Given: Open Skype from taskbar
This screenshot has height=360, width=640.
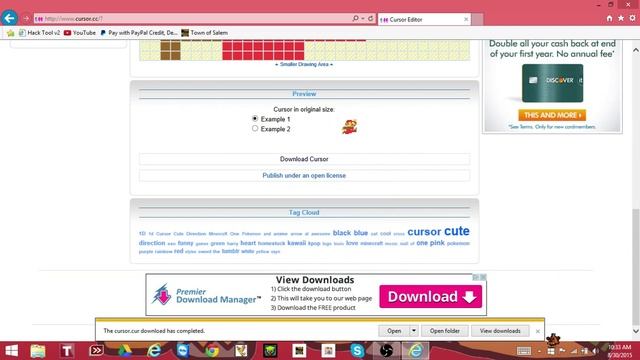Looking at the screenshot, I should point(357,351).
